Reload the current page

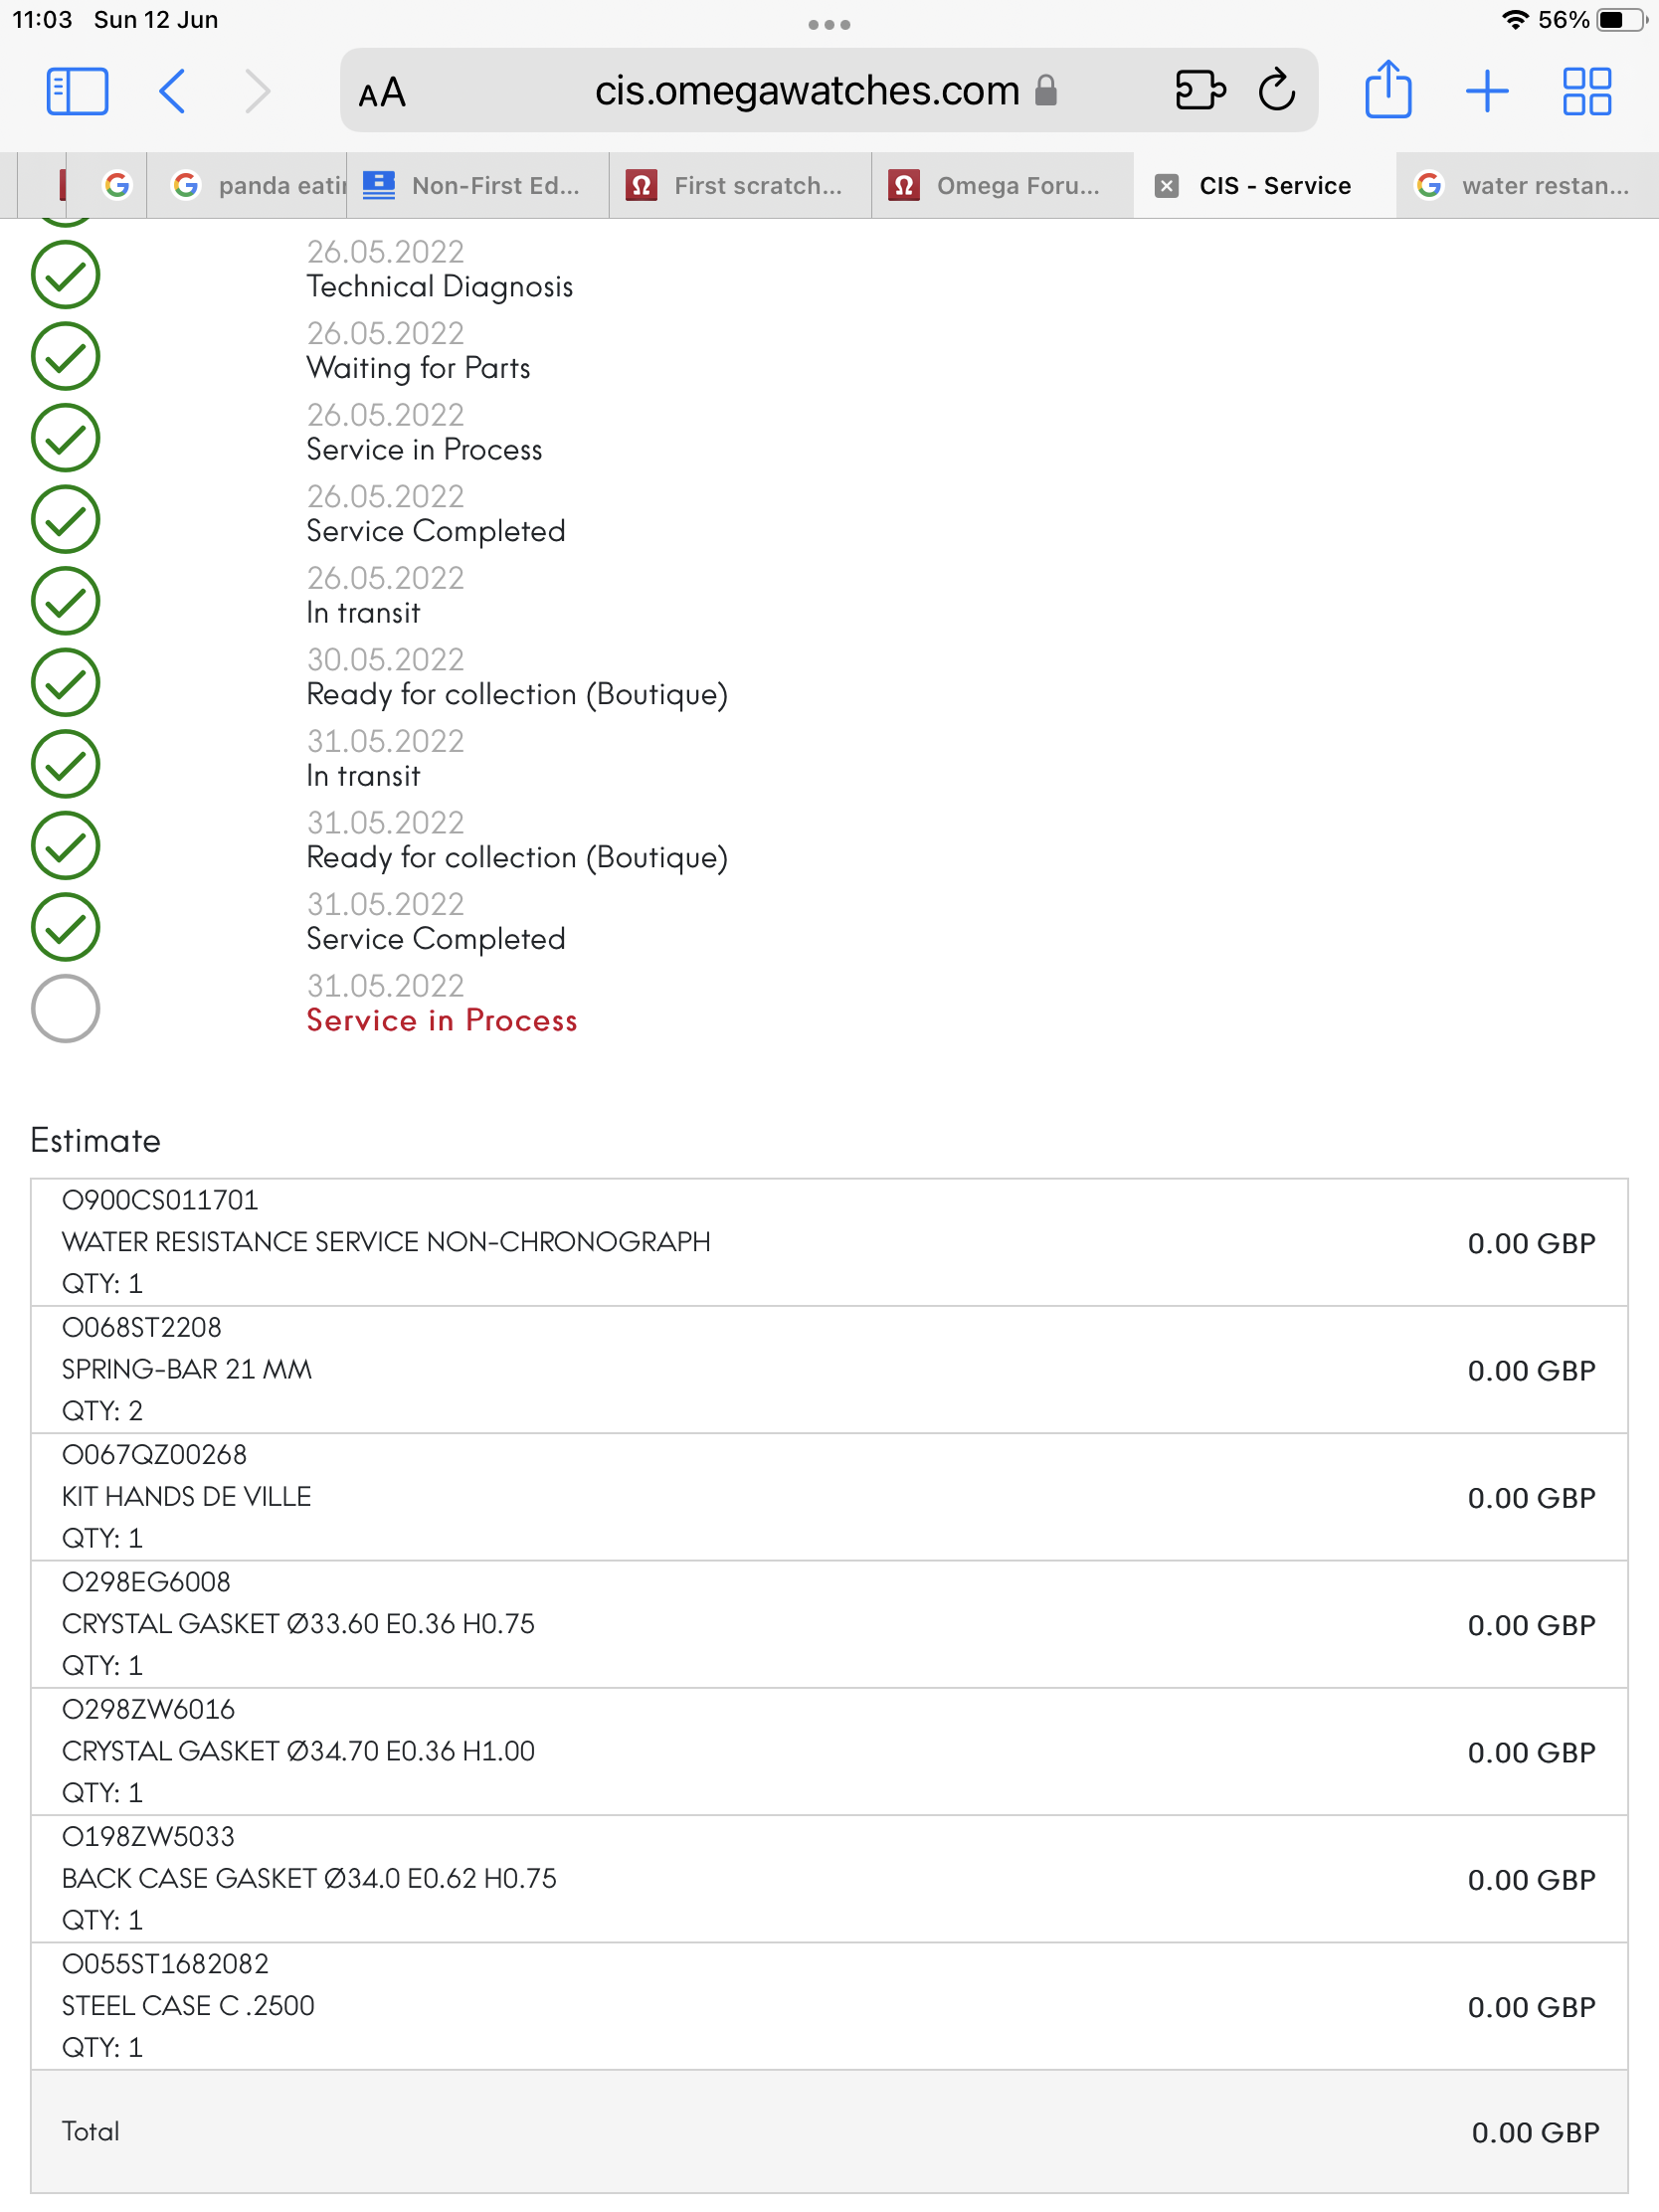[1277, 91]
